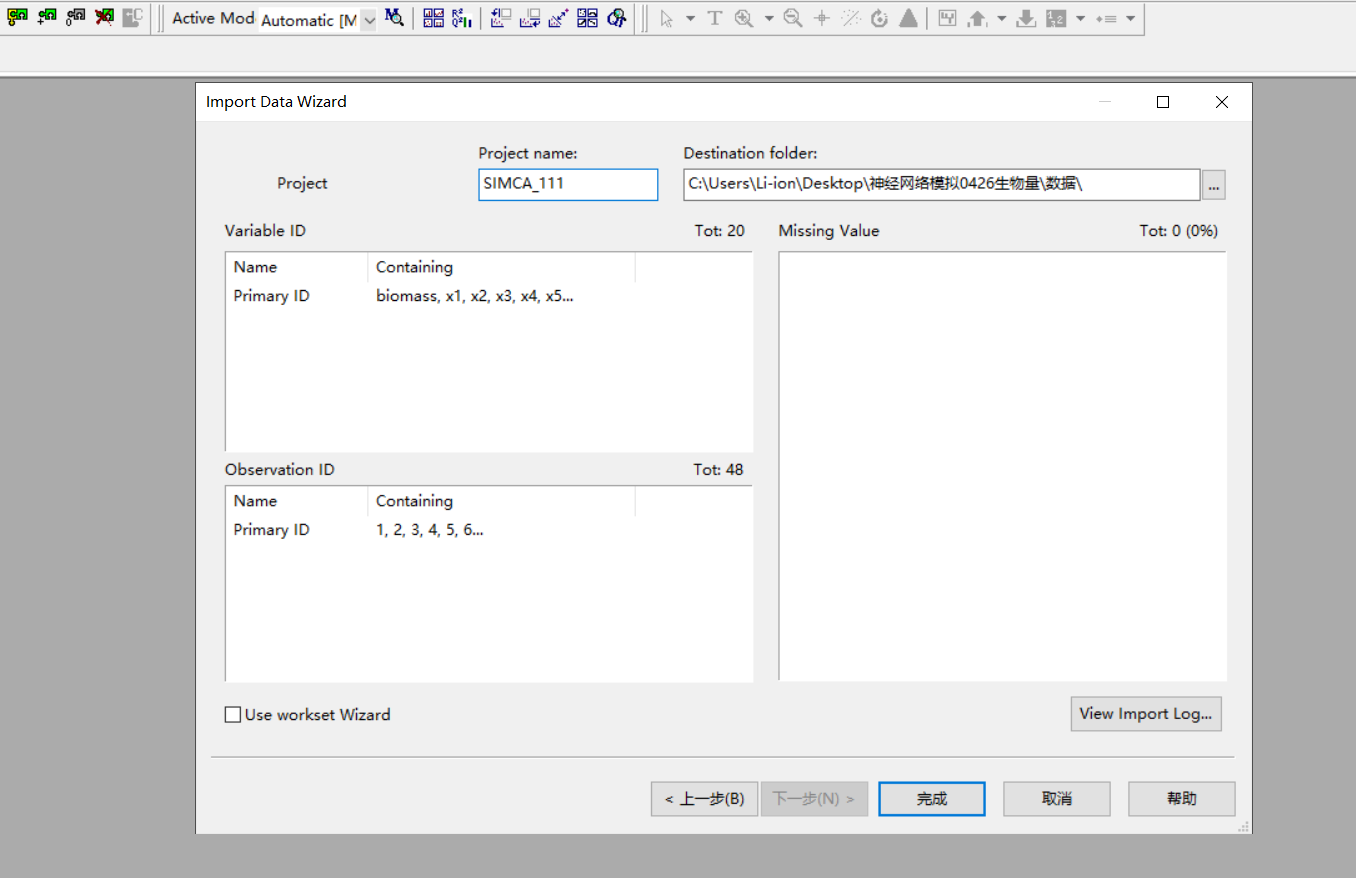
Task: Click the diagonal scatter line plot icon
Action: pyautogui.click(x=559, y=18)
